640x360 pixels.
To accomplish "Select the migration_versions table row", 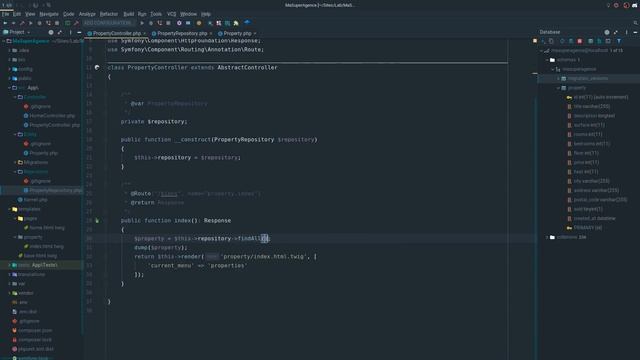I will (588, 78).
